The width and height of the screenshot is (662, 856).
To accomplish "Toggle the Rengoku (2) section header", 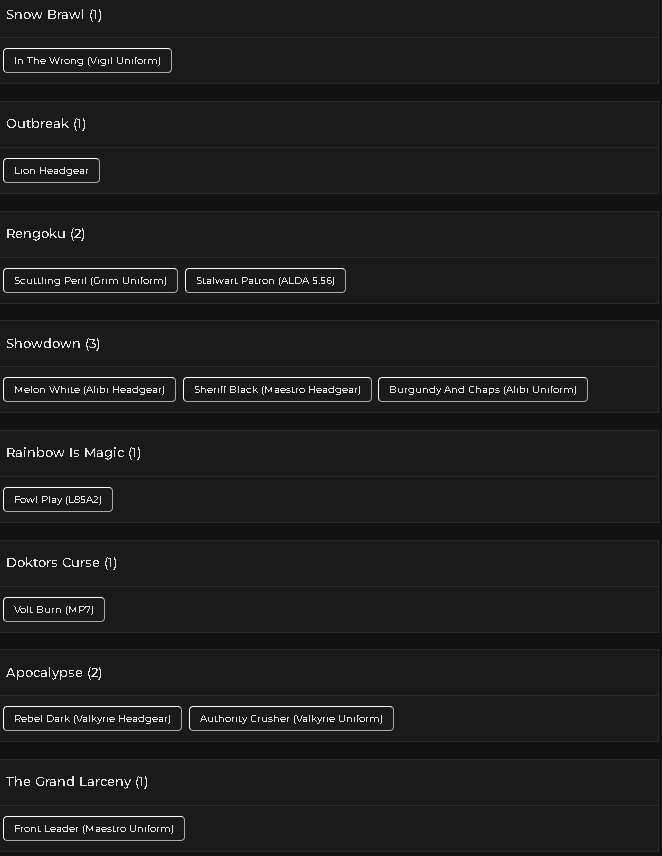I will [x=329, y=234].
